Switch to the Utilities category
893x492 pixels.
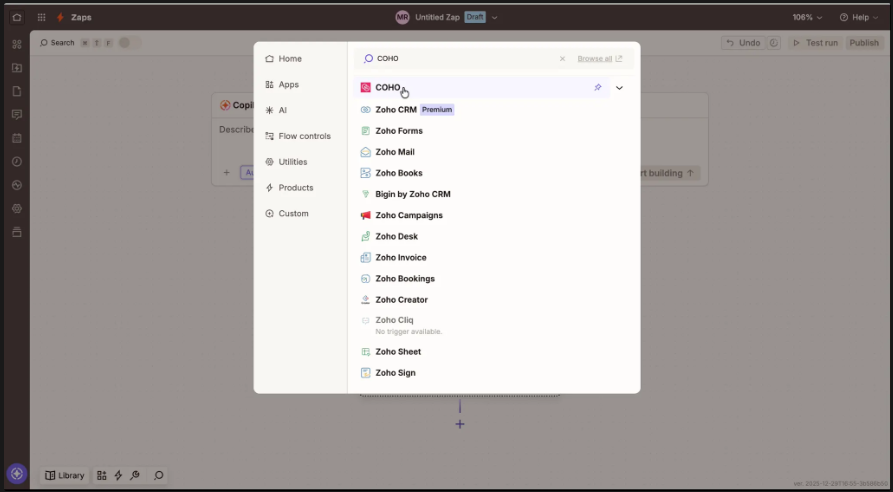pyautogui.click(x=292, y=162)
